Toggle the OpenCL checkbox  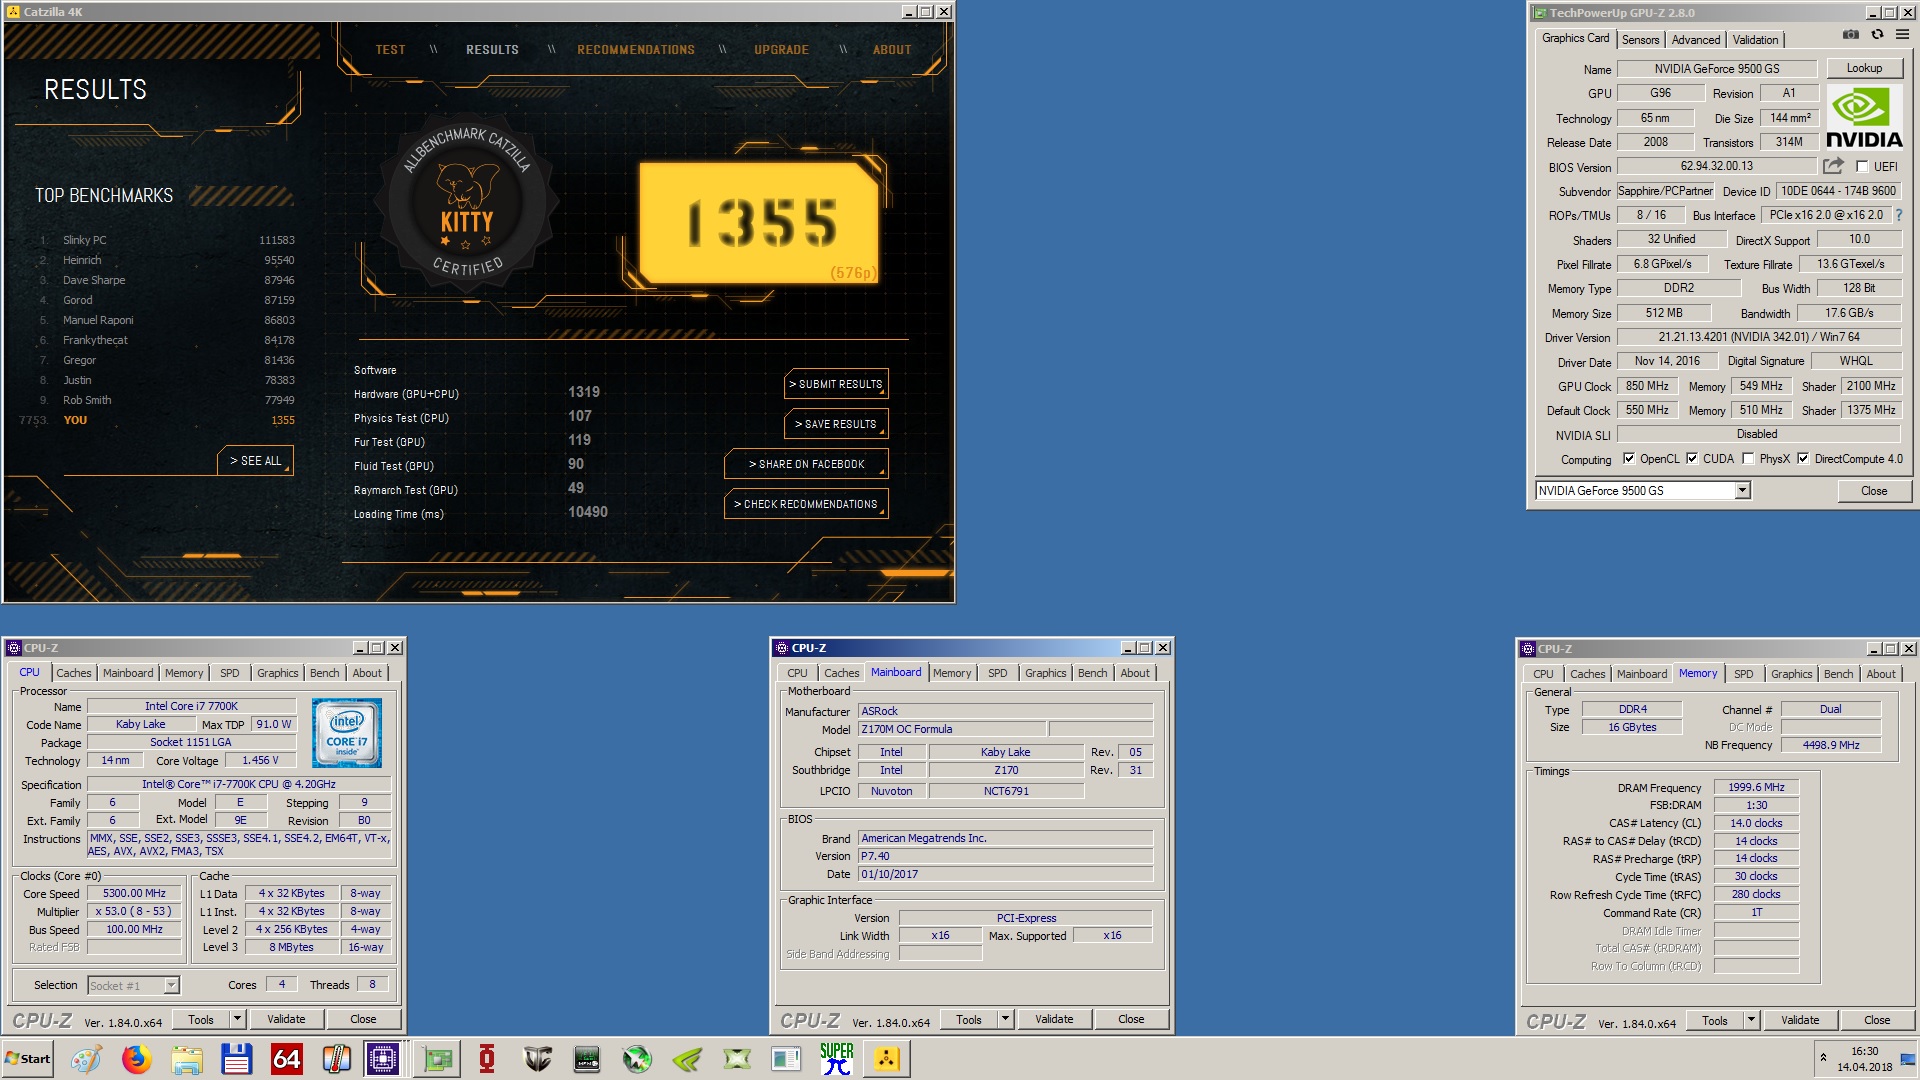click(1629, 459)
